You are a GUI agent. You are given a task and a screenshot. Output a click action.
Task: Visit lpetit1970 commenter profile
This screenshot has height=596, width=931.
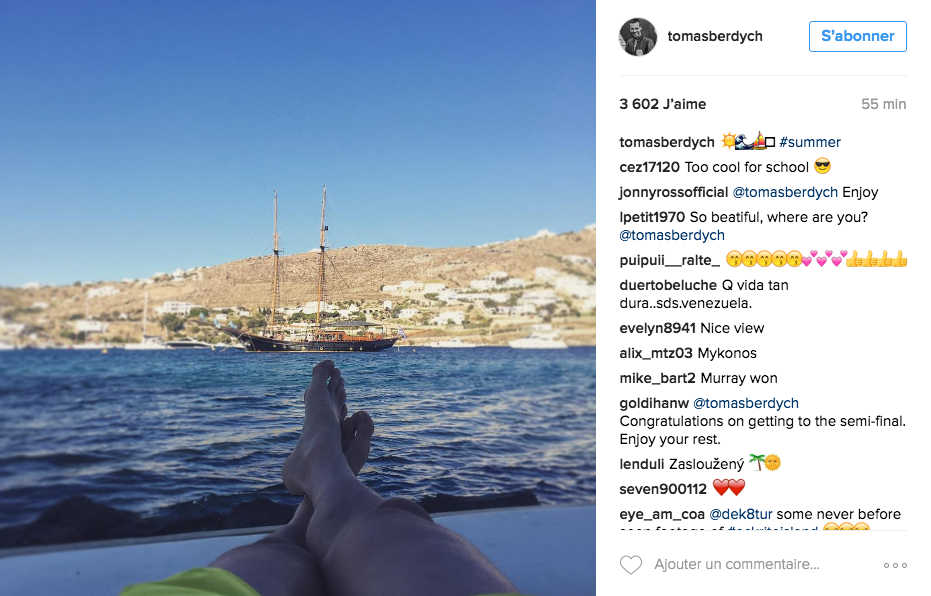coord(652,217)
